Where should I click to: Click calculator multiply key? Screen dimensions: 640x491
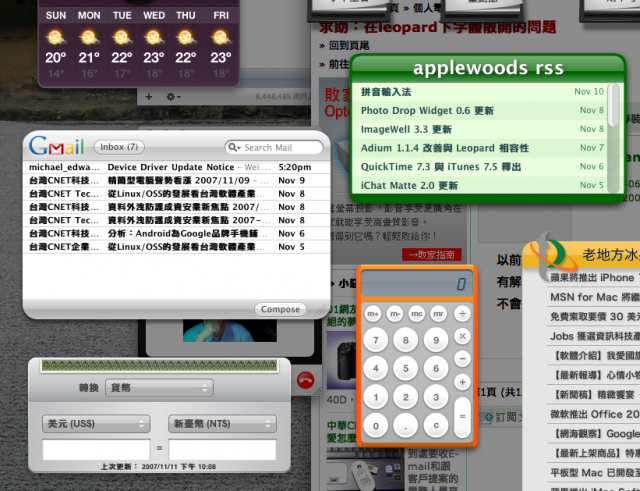[x=462, y=336]
